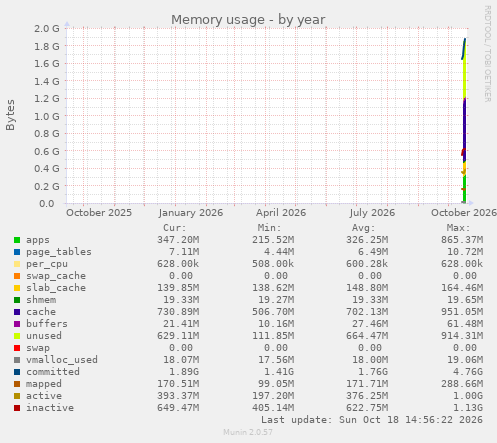Click mapped min value 99.05M
The image size is (497, 443).
click(x=276, y=384)
